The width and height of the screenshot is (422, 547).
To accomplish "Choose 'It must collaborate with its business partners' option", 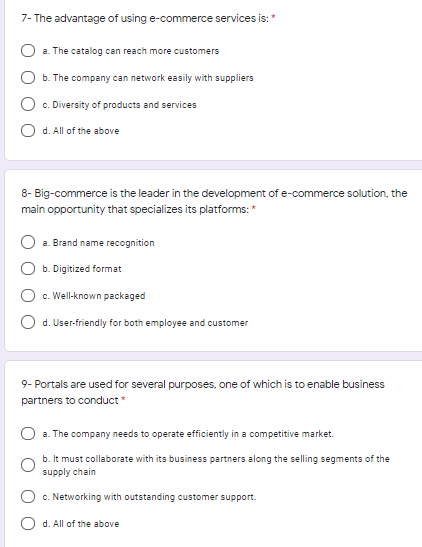I will tap(28, 465).
